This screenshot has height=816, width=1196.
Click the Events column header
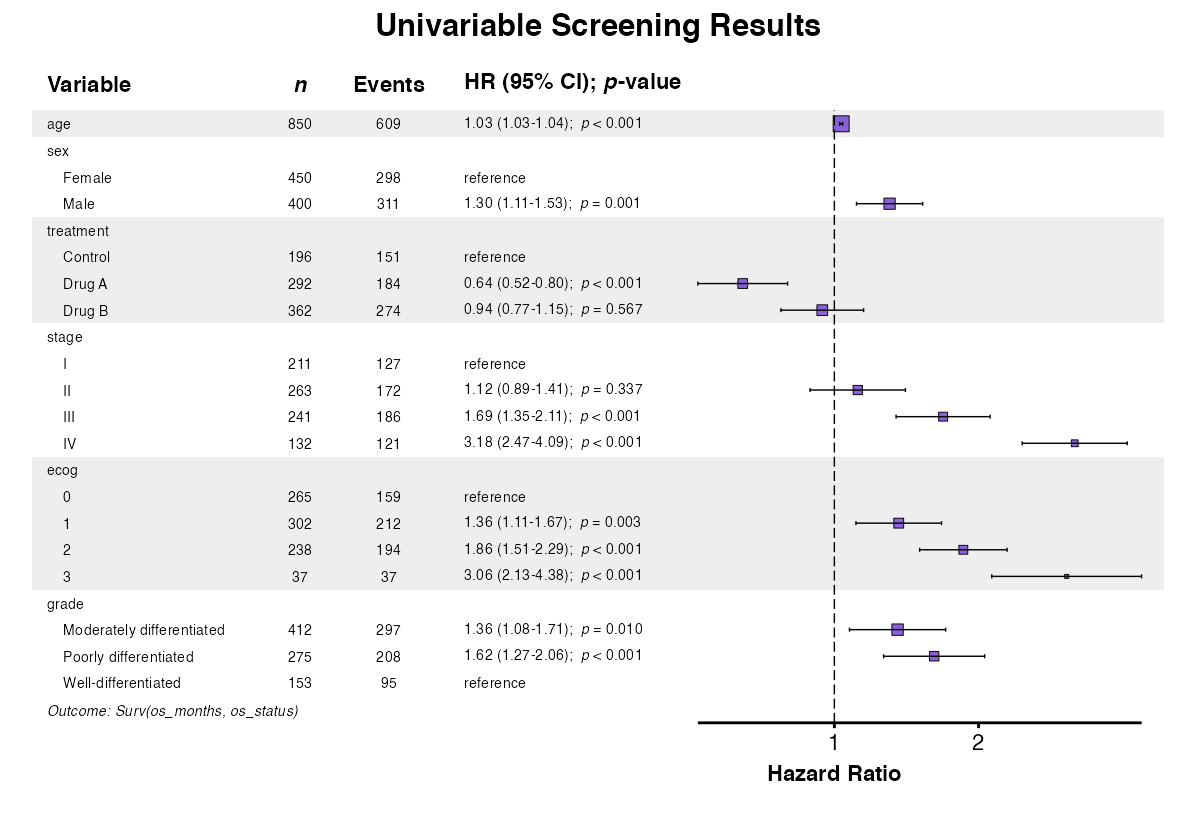[389, 85]
